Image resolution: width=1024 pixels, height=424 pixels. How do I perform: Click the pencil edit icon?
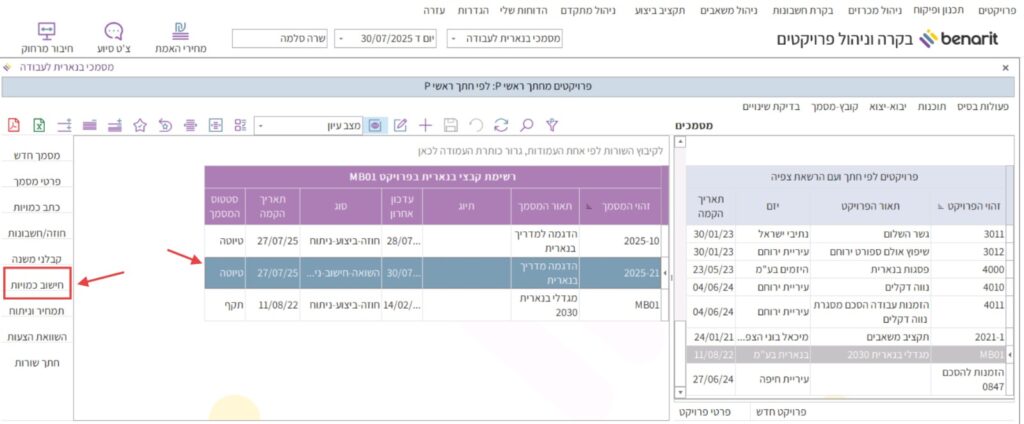400,125
